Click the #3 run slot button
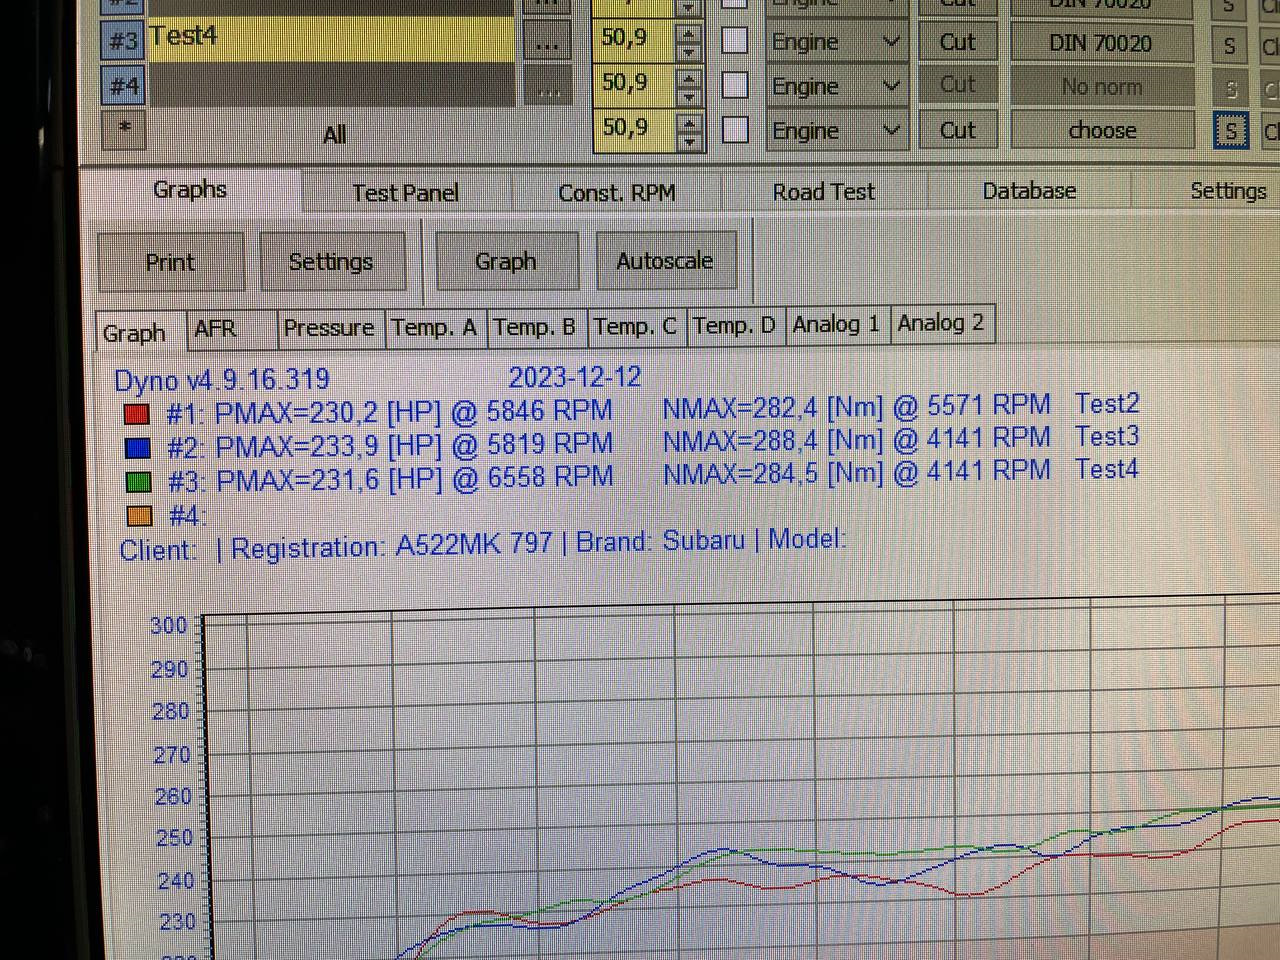The width and height of the screenshot is (1280, 960). tap(123, 41)
